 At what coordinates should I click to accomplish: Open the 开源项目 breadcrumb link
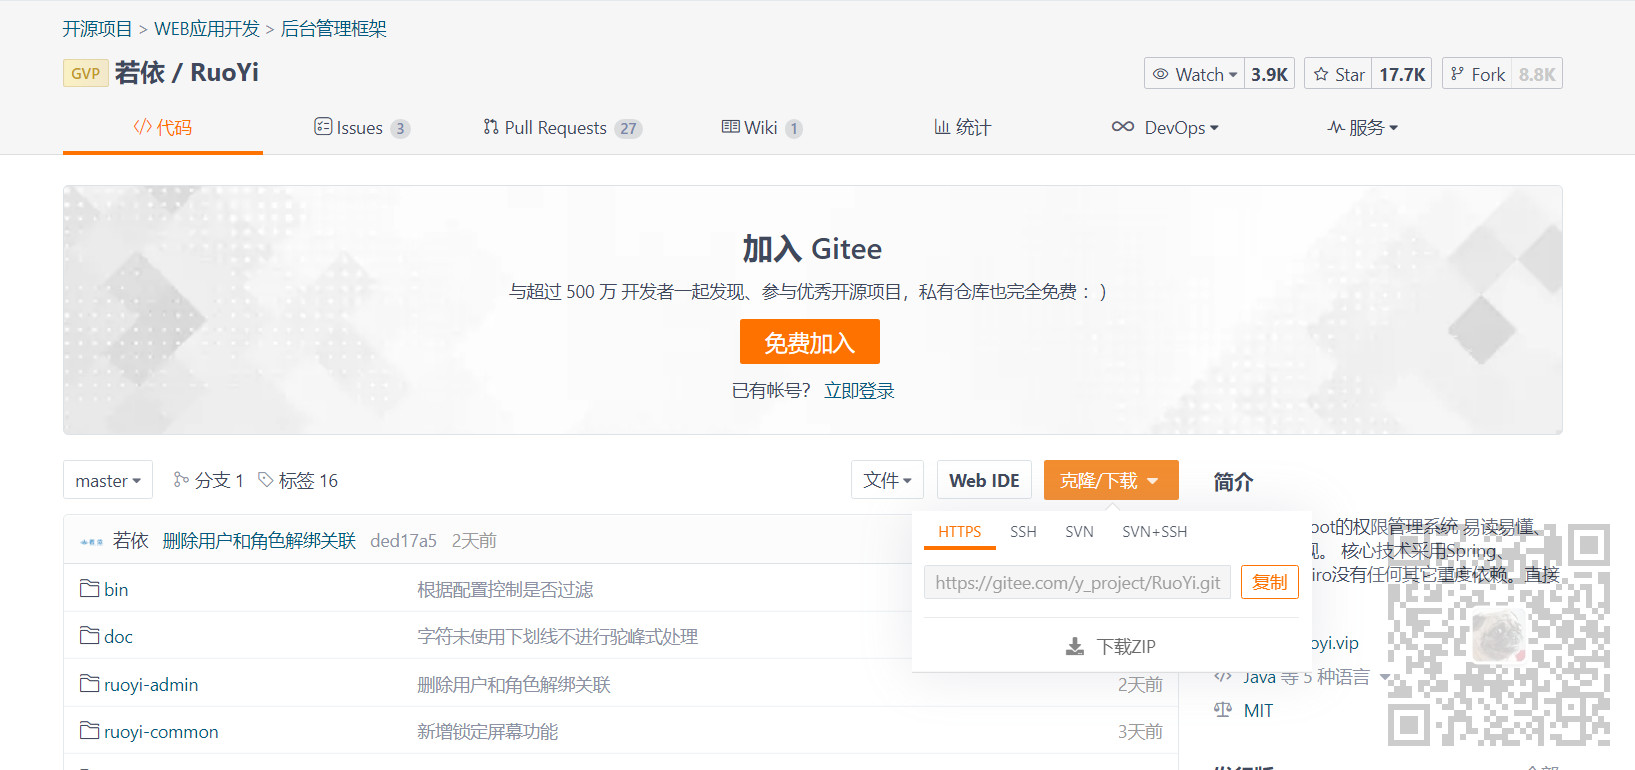point(97,29)
